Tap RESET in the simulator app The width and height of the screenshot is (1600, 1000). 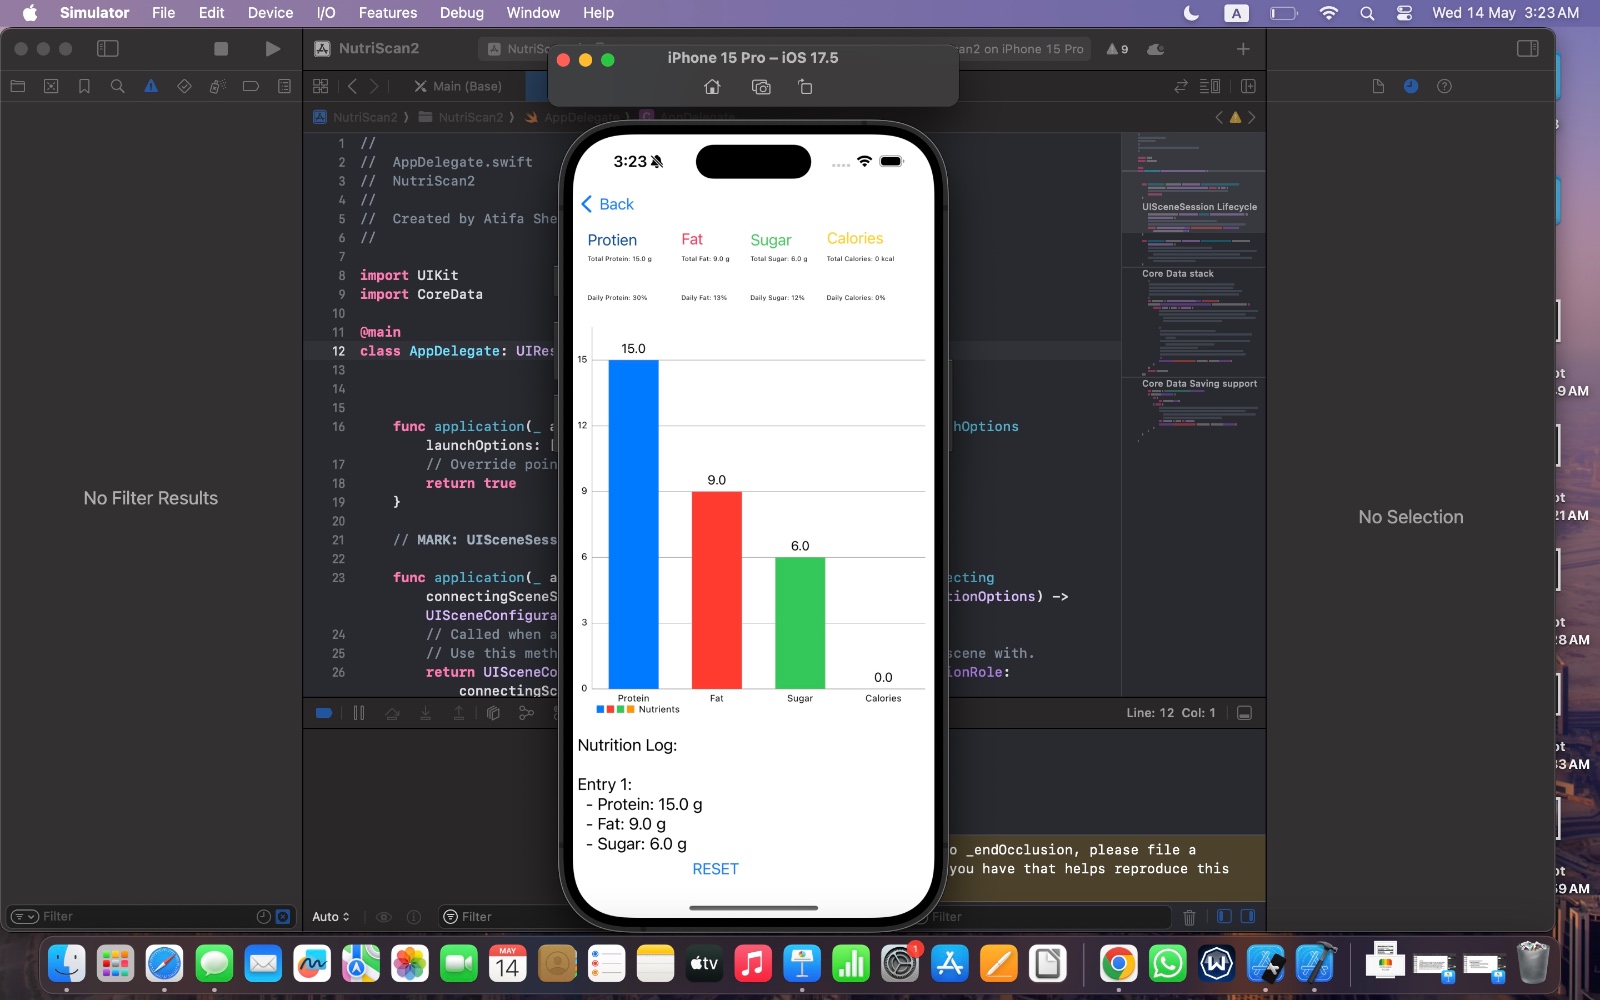coord(715,869)
